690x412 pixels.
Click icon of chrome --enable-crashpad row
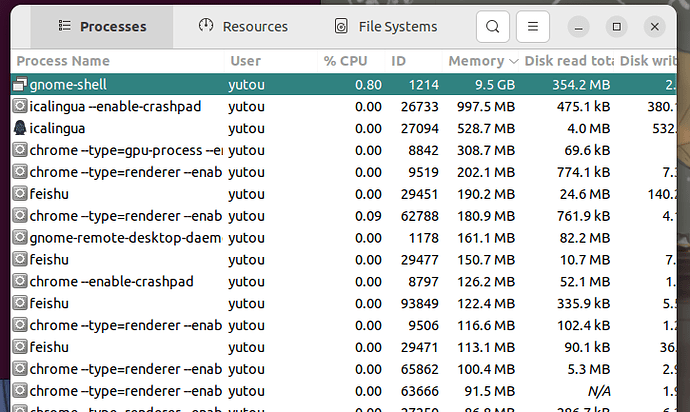click(20, 281)
